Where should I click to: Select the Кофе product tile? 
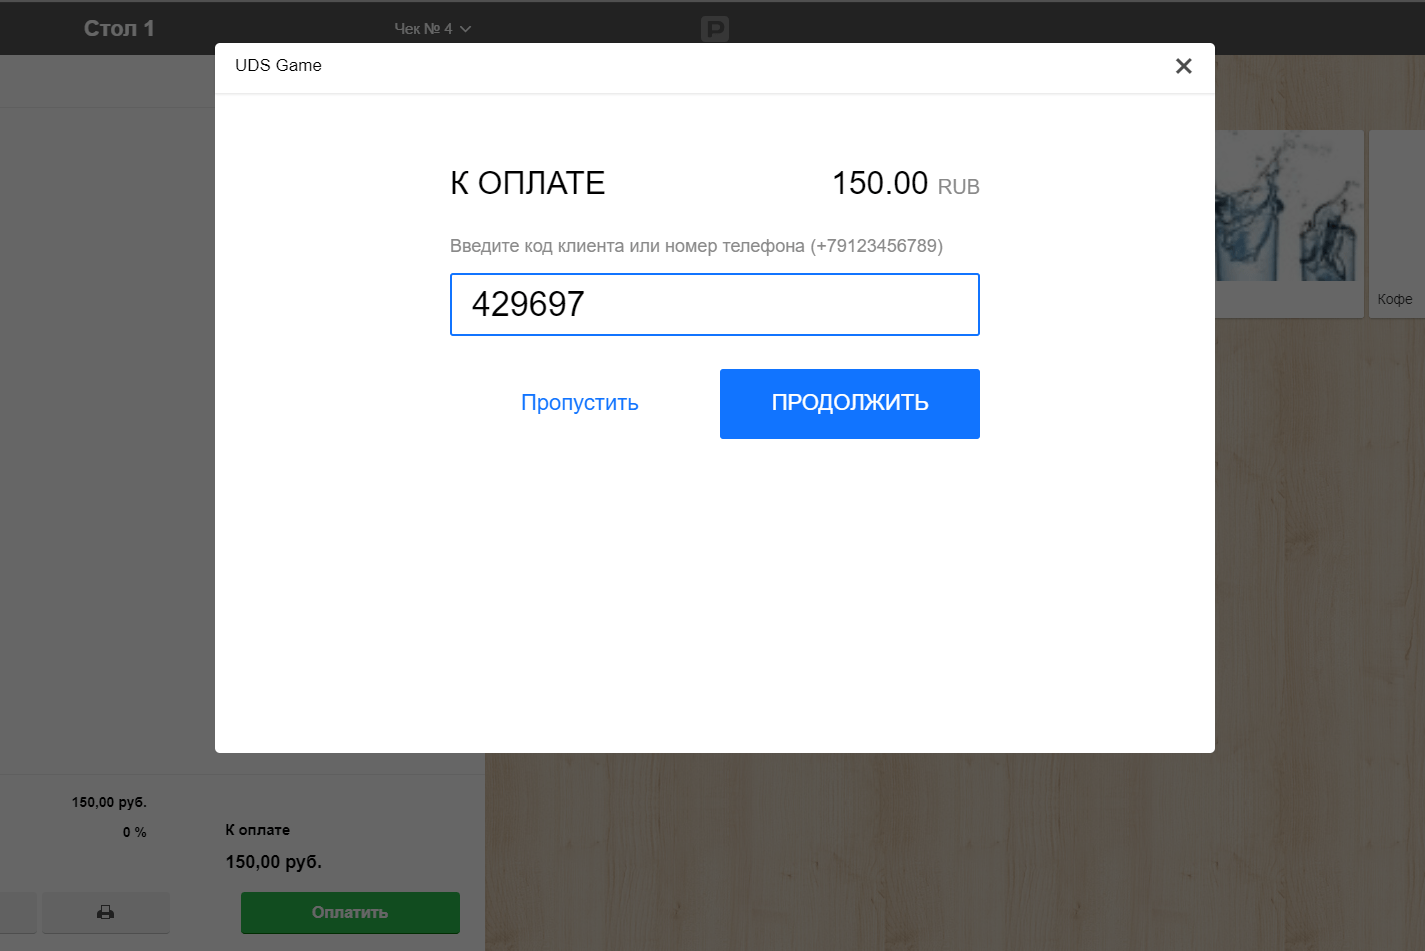tap(1396, 223)
